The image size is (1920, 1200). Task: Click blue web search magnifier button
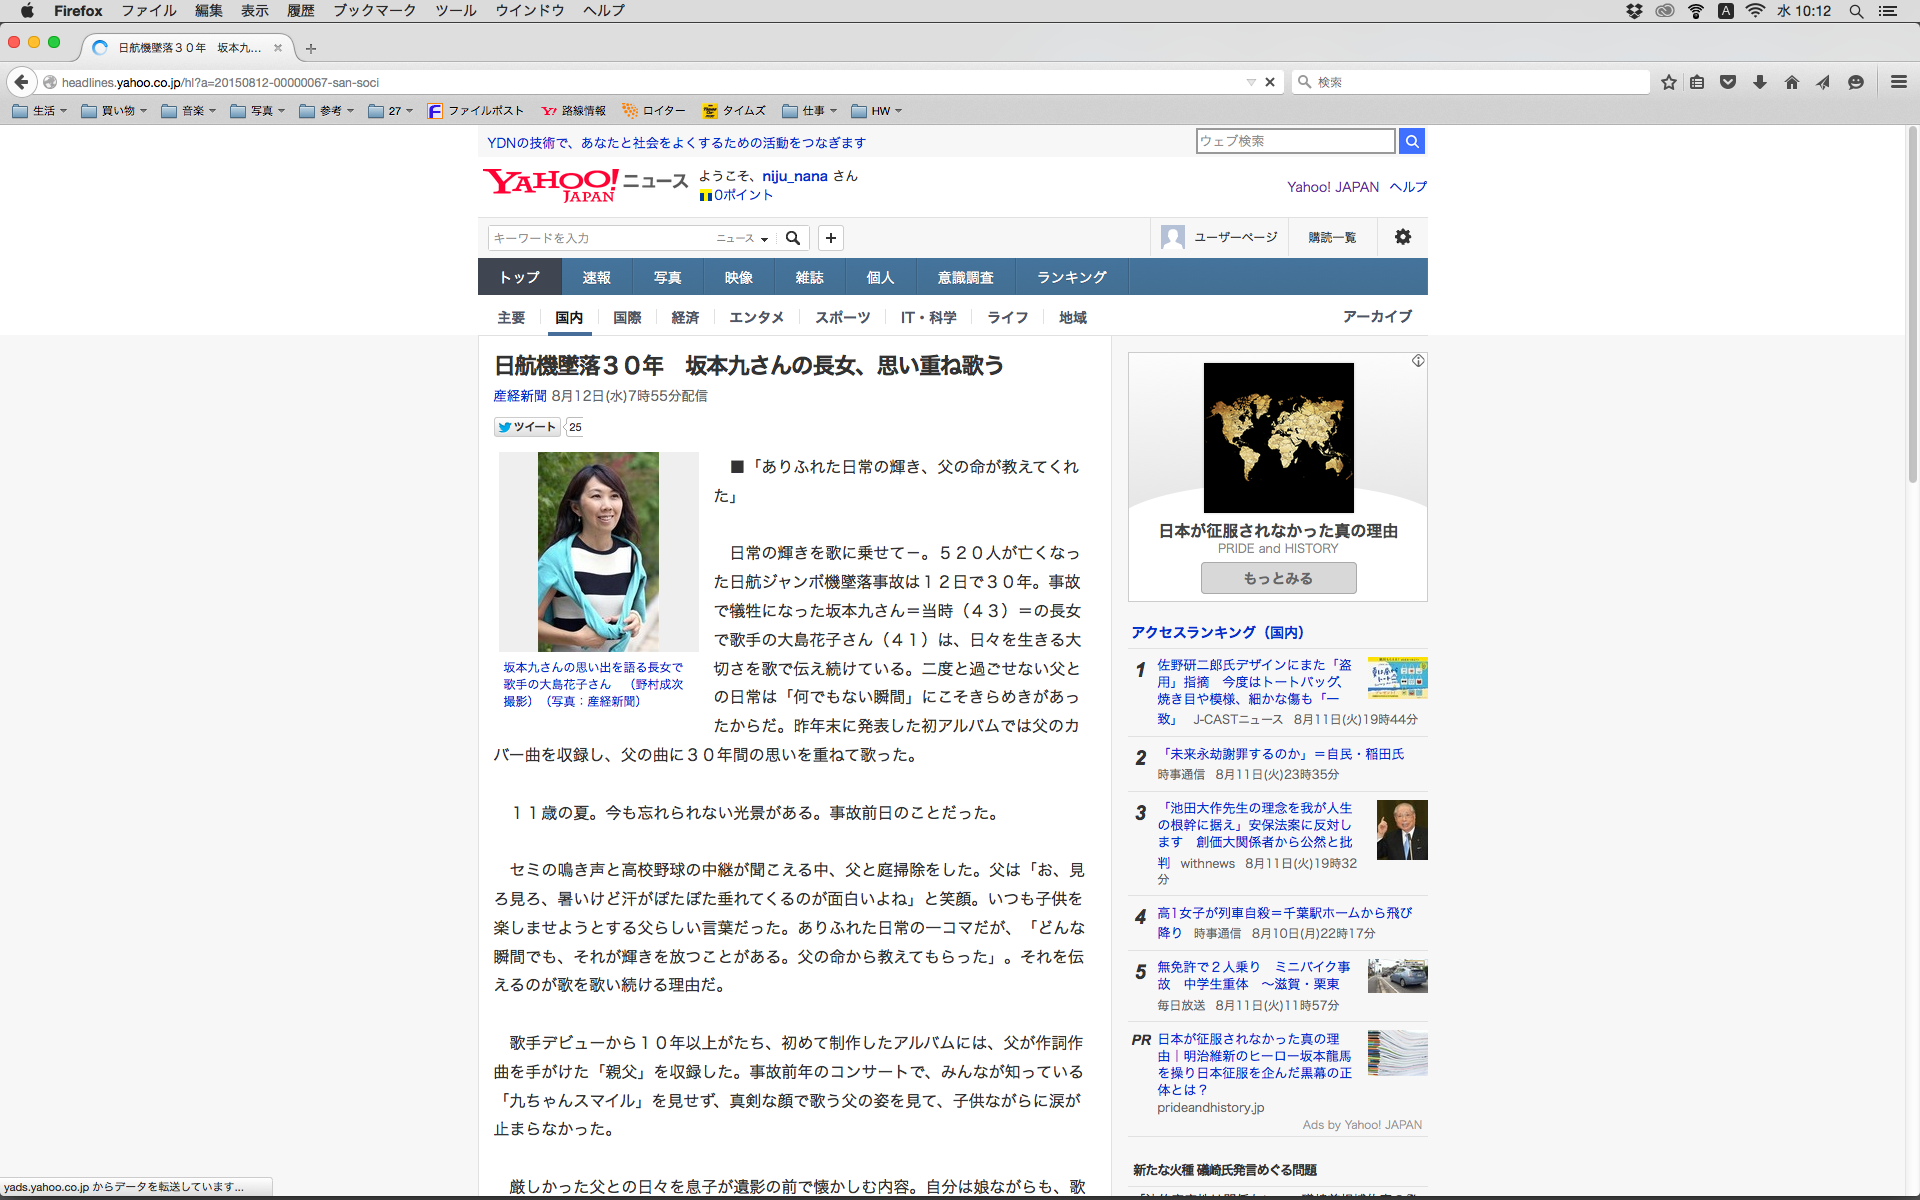1412,141
